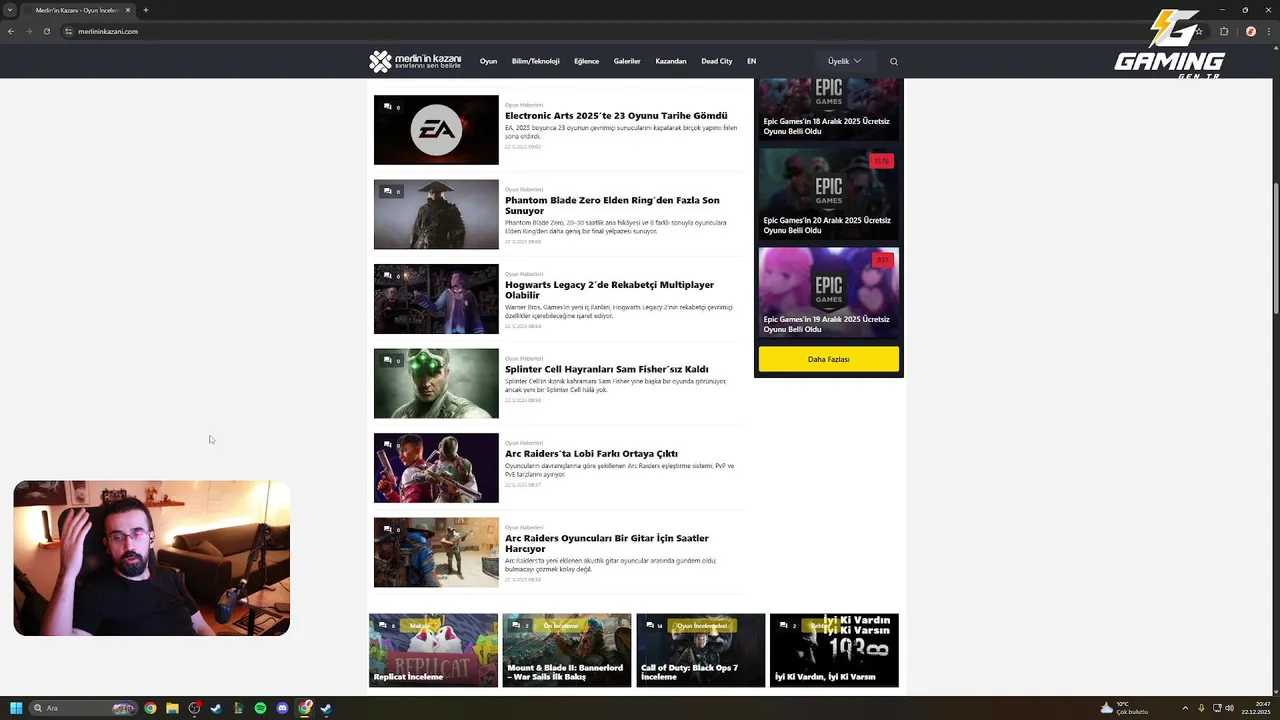Screen dimensions: 1280x720
Task: Open File Explorer from the taskbar
Action: 172,708
